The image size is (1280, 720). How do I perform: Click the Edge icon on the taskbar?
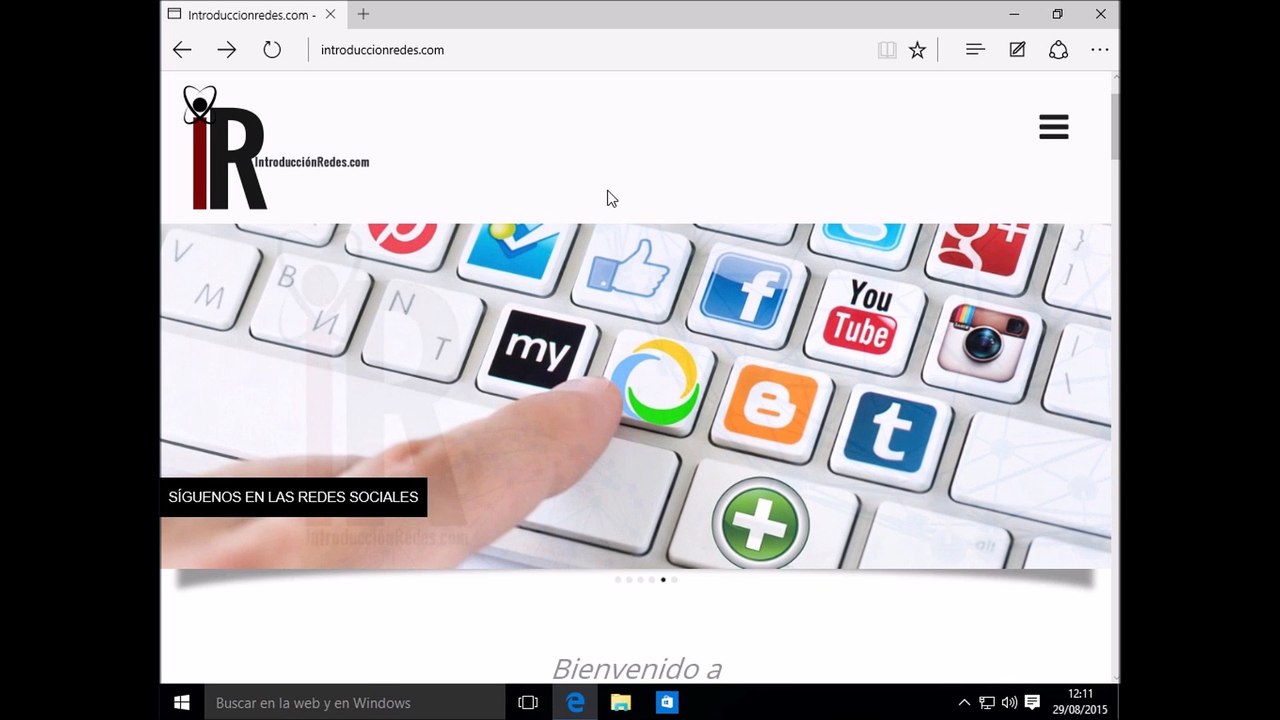[x=575, y=703]
